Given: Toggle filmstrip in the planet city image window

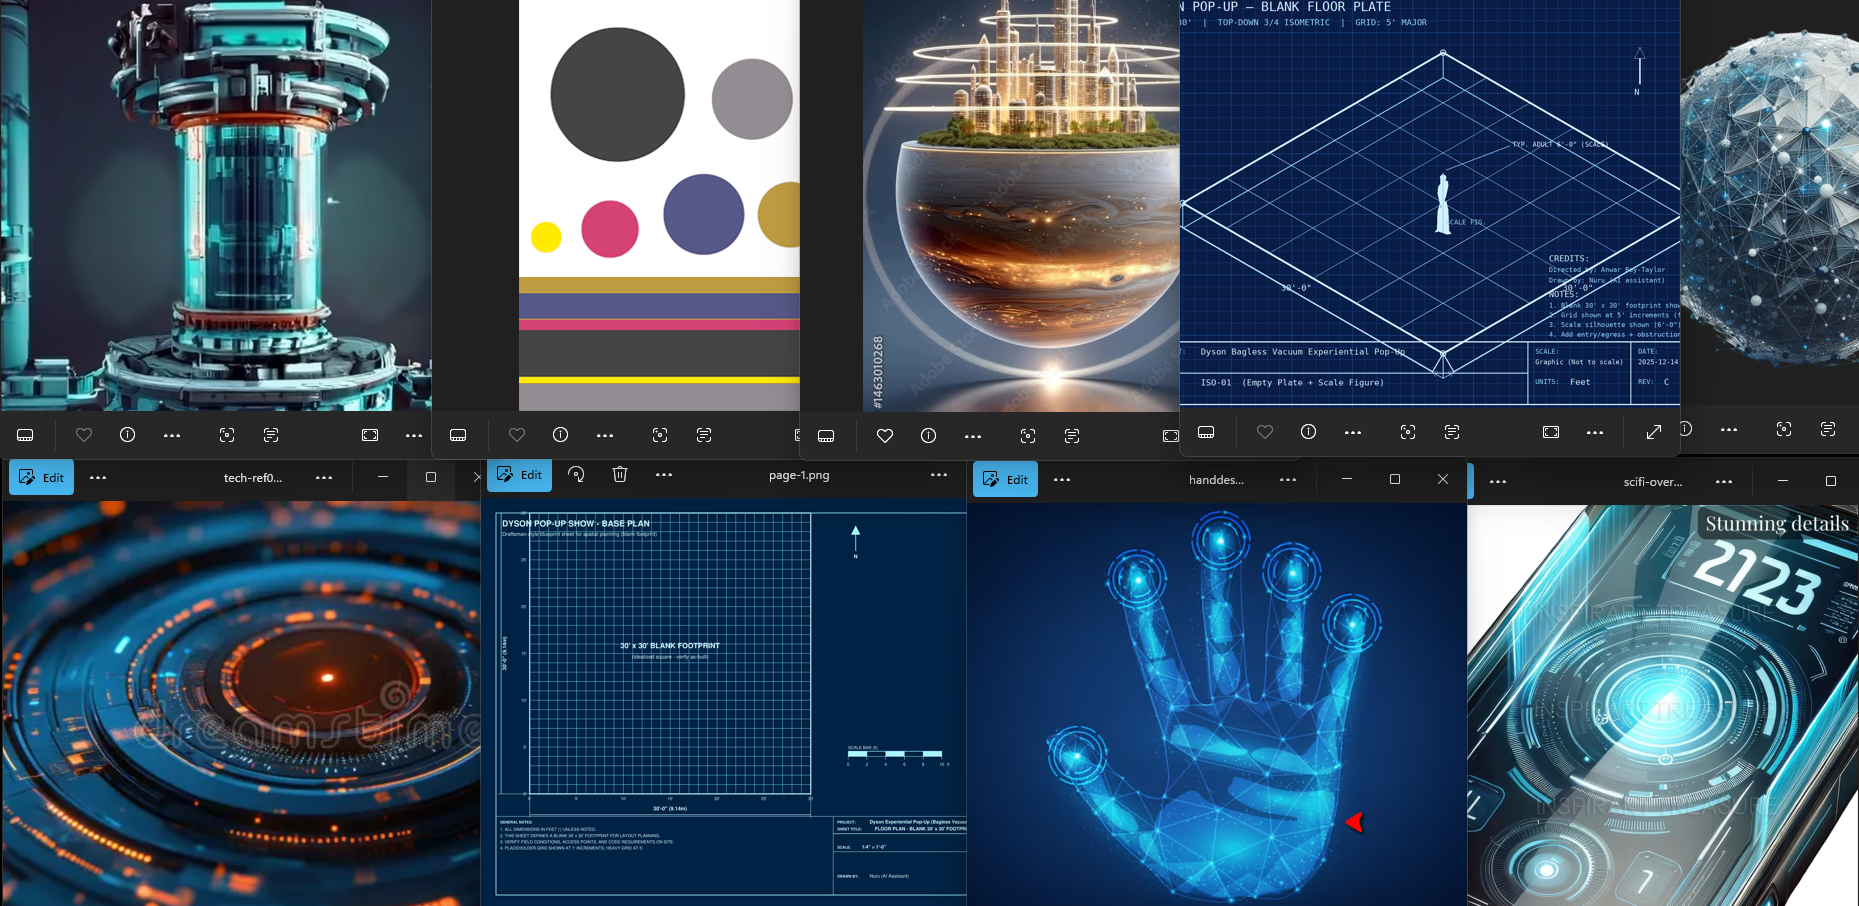Looking at the screenshot, I should (826, 436).
